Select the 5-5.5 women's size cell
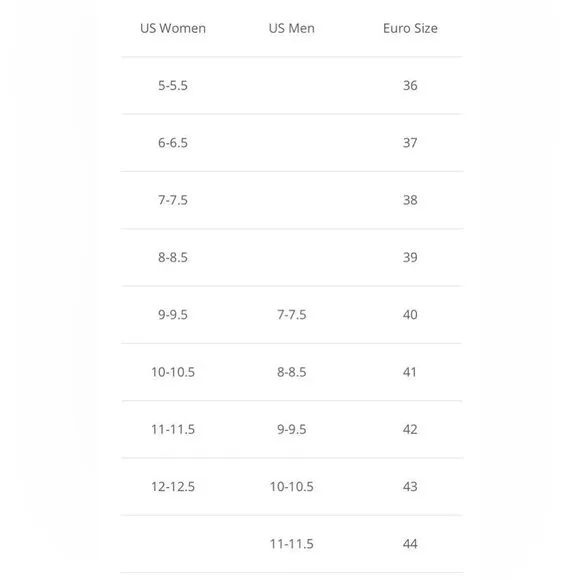The width and height of the screenshot is (580, 580). click(x=173, y=85)
